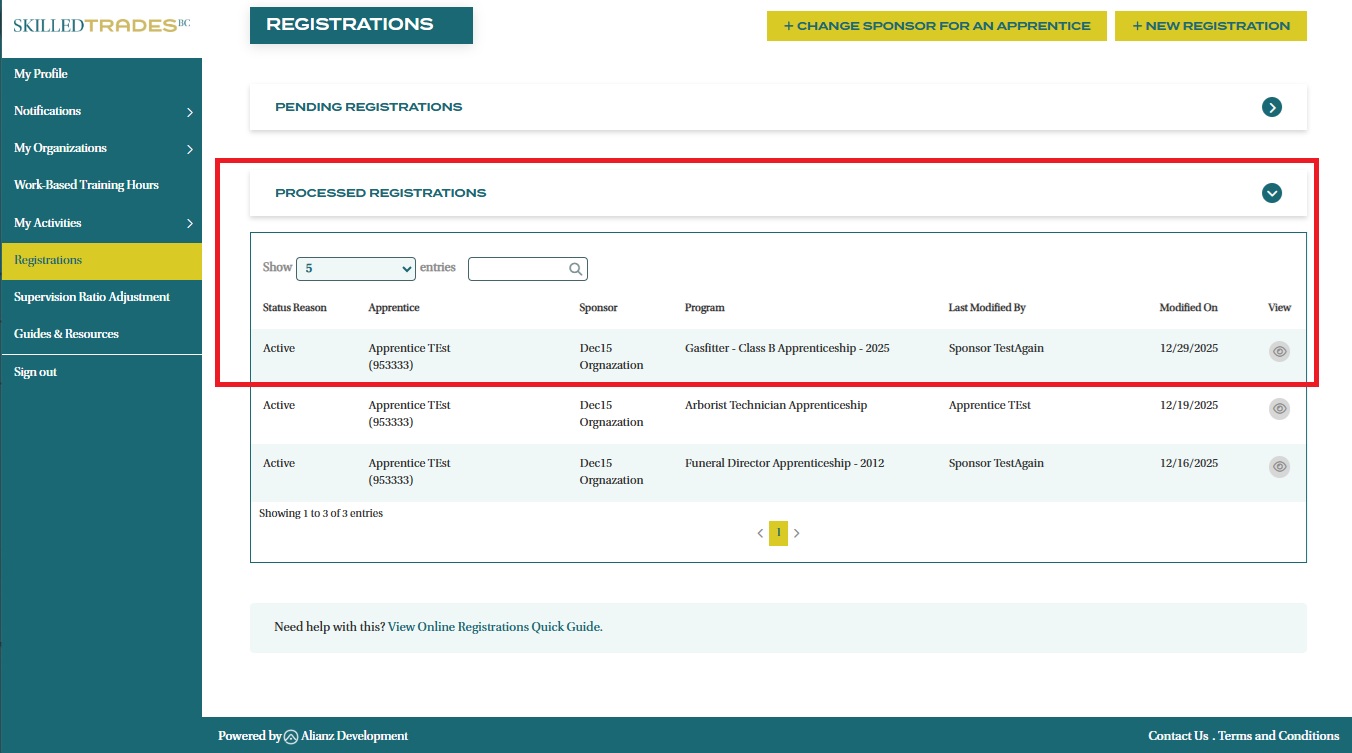The width and height of the screenshot is (1352, 753).
Task: Expand the Pending Registrations section
Action: (1272, 107)
